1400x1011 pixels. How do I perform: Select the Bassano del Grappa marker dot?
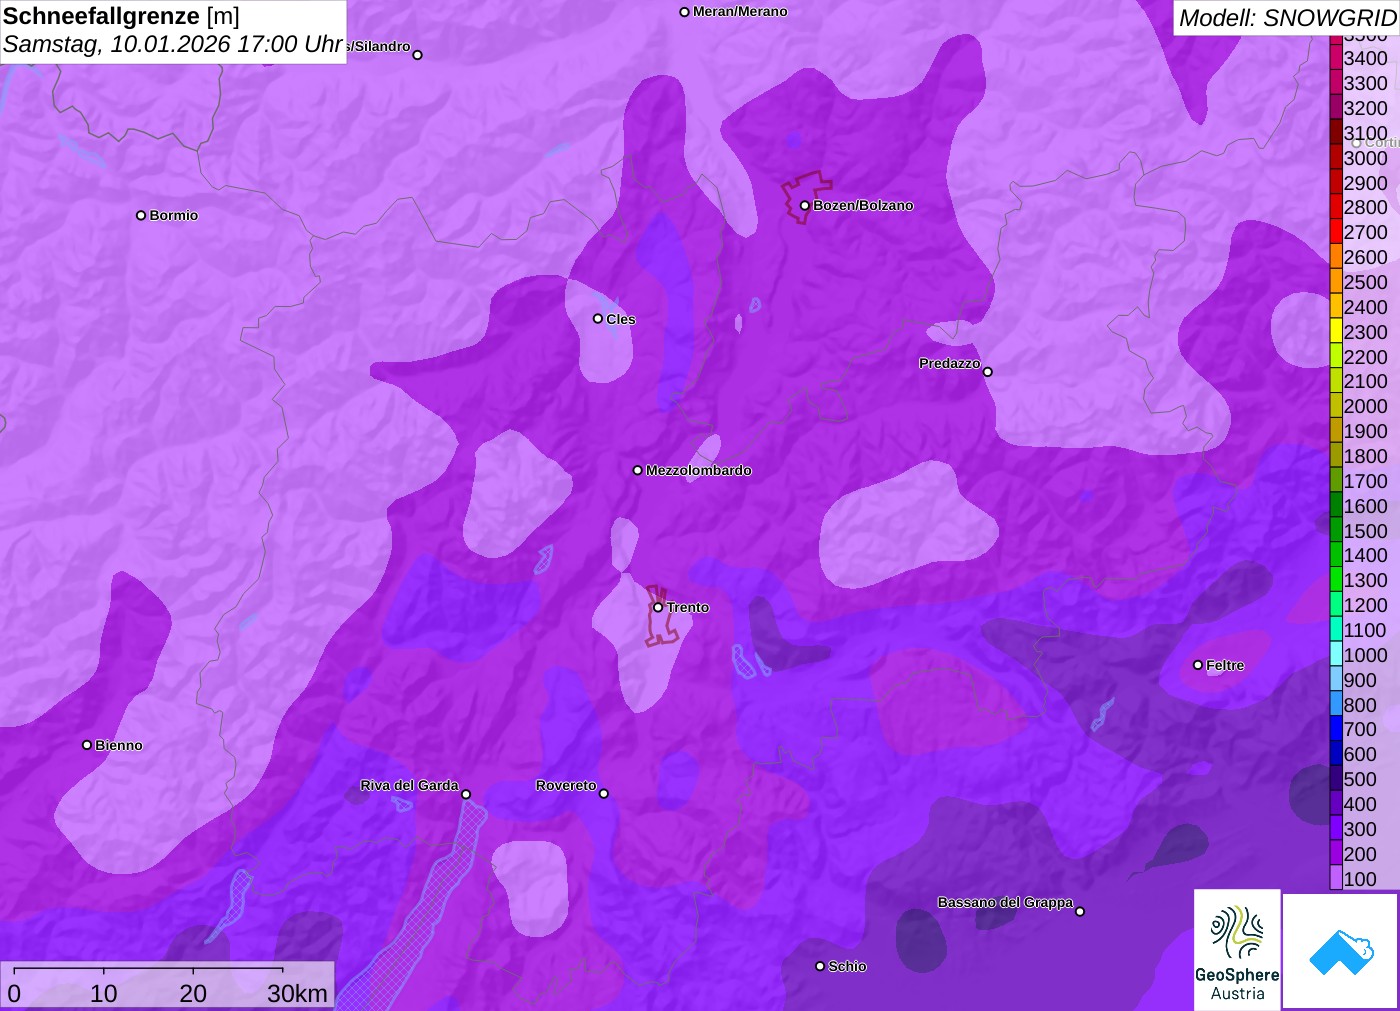coord(1080,911)
